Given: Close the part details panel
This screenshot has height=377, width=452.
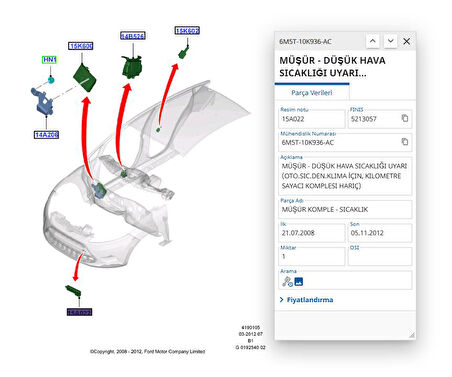Looking at the screenshot, I should (407, 41).
